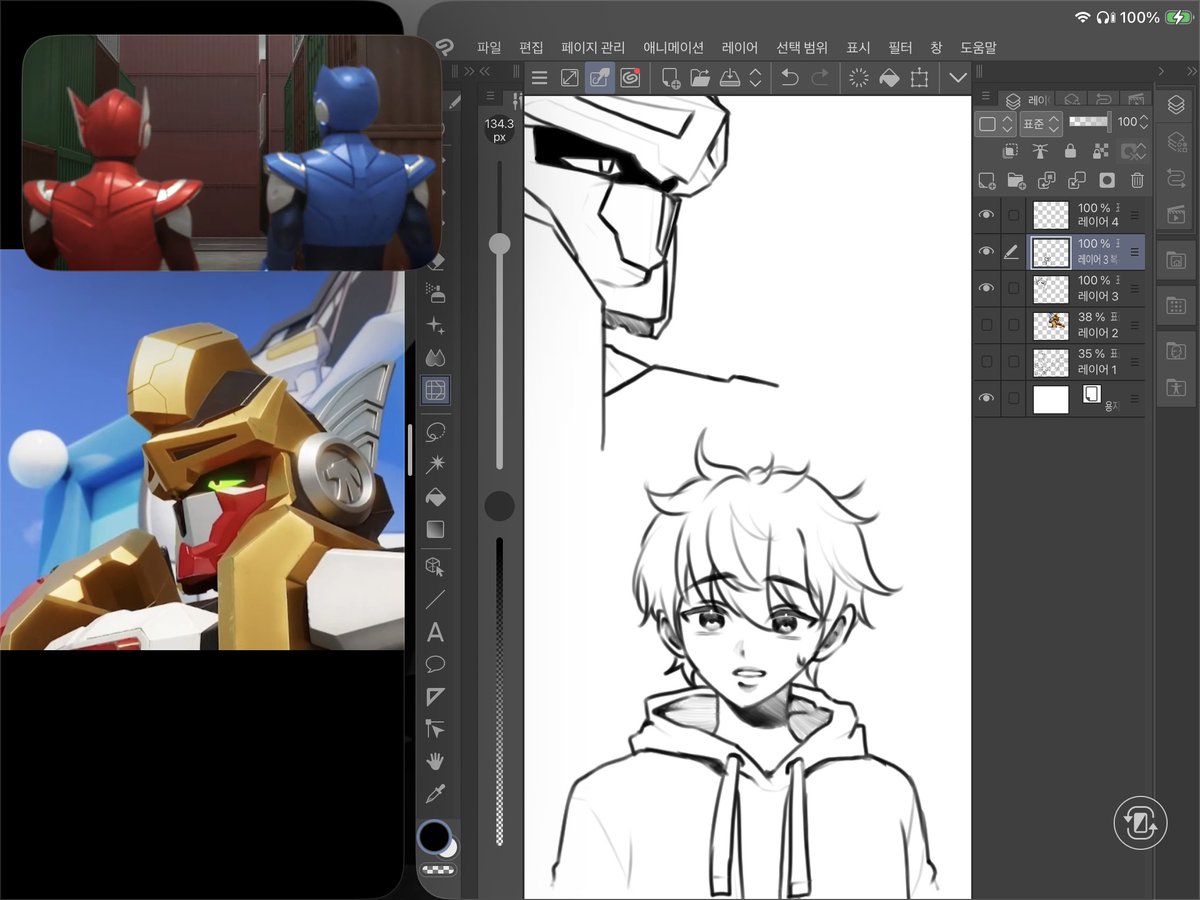
Task: Select the Blend droplets tool
Action: [x=436, y=358]
